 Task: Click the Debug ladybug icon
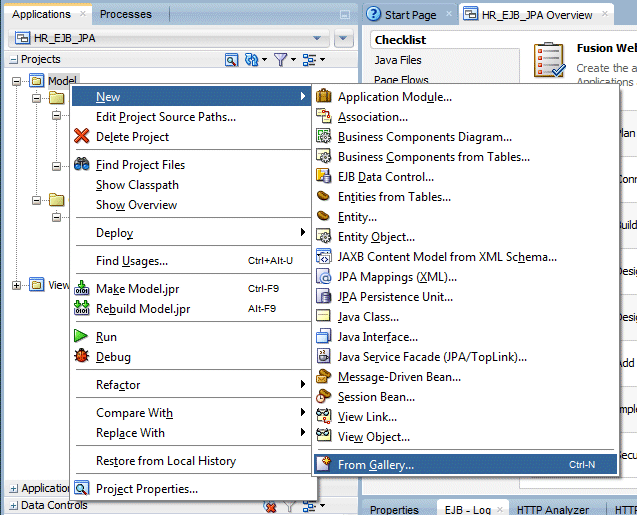click(82, 356)
